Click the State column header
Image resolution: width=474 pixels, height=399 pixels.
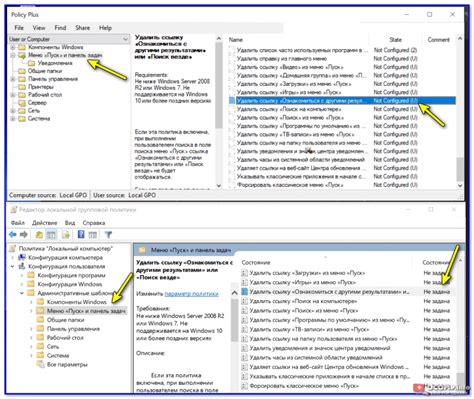point(395,40)
